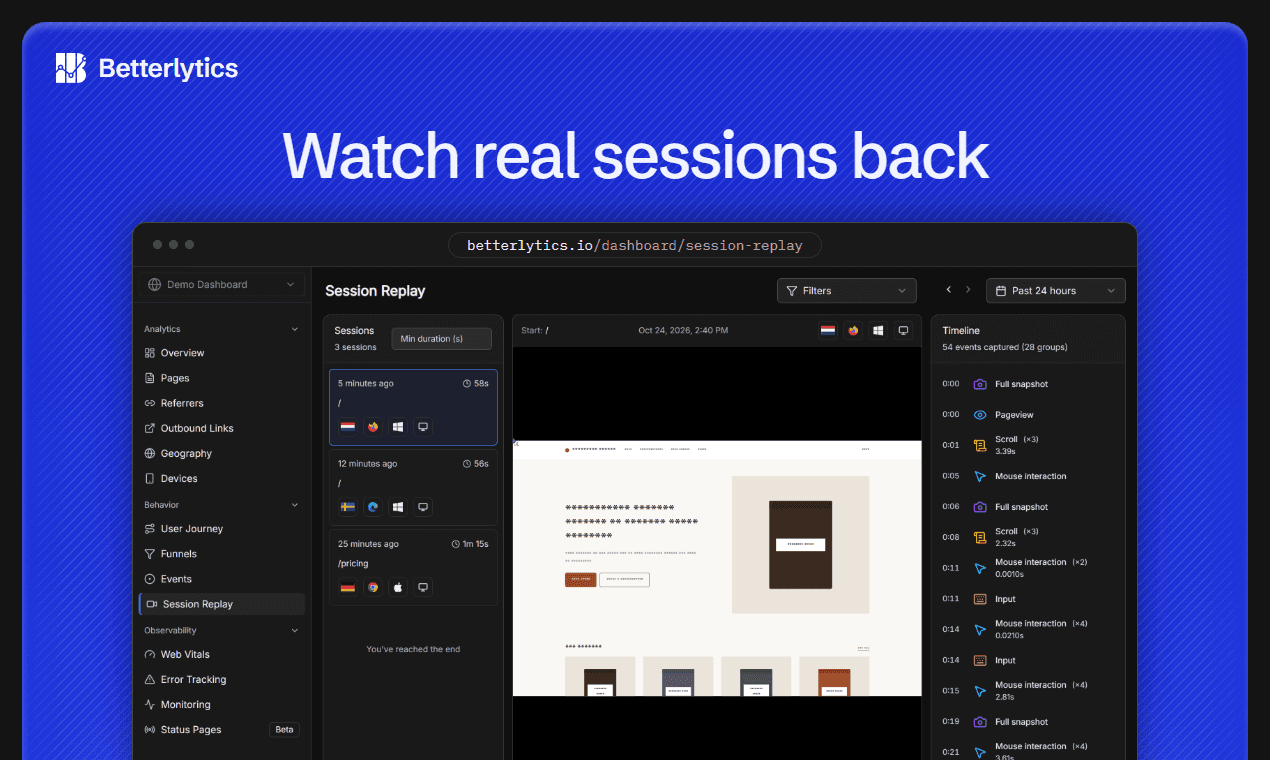The image size is (1270, 760).
Task: Jump to 0:05 Mouse interaction event
Action: point(1028,476)
